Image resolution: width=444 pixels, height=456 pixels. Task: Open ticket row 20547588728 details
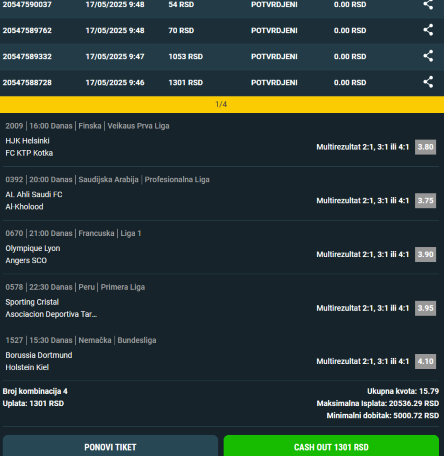[222, 83]
